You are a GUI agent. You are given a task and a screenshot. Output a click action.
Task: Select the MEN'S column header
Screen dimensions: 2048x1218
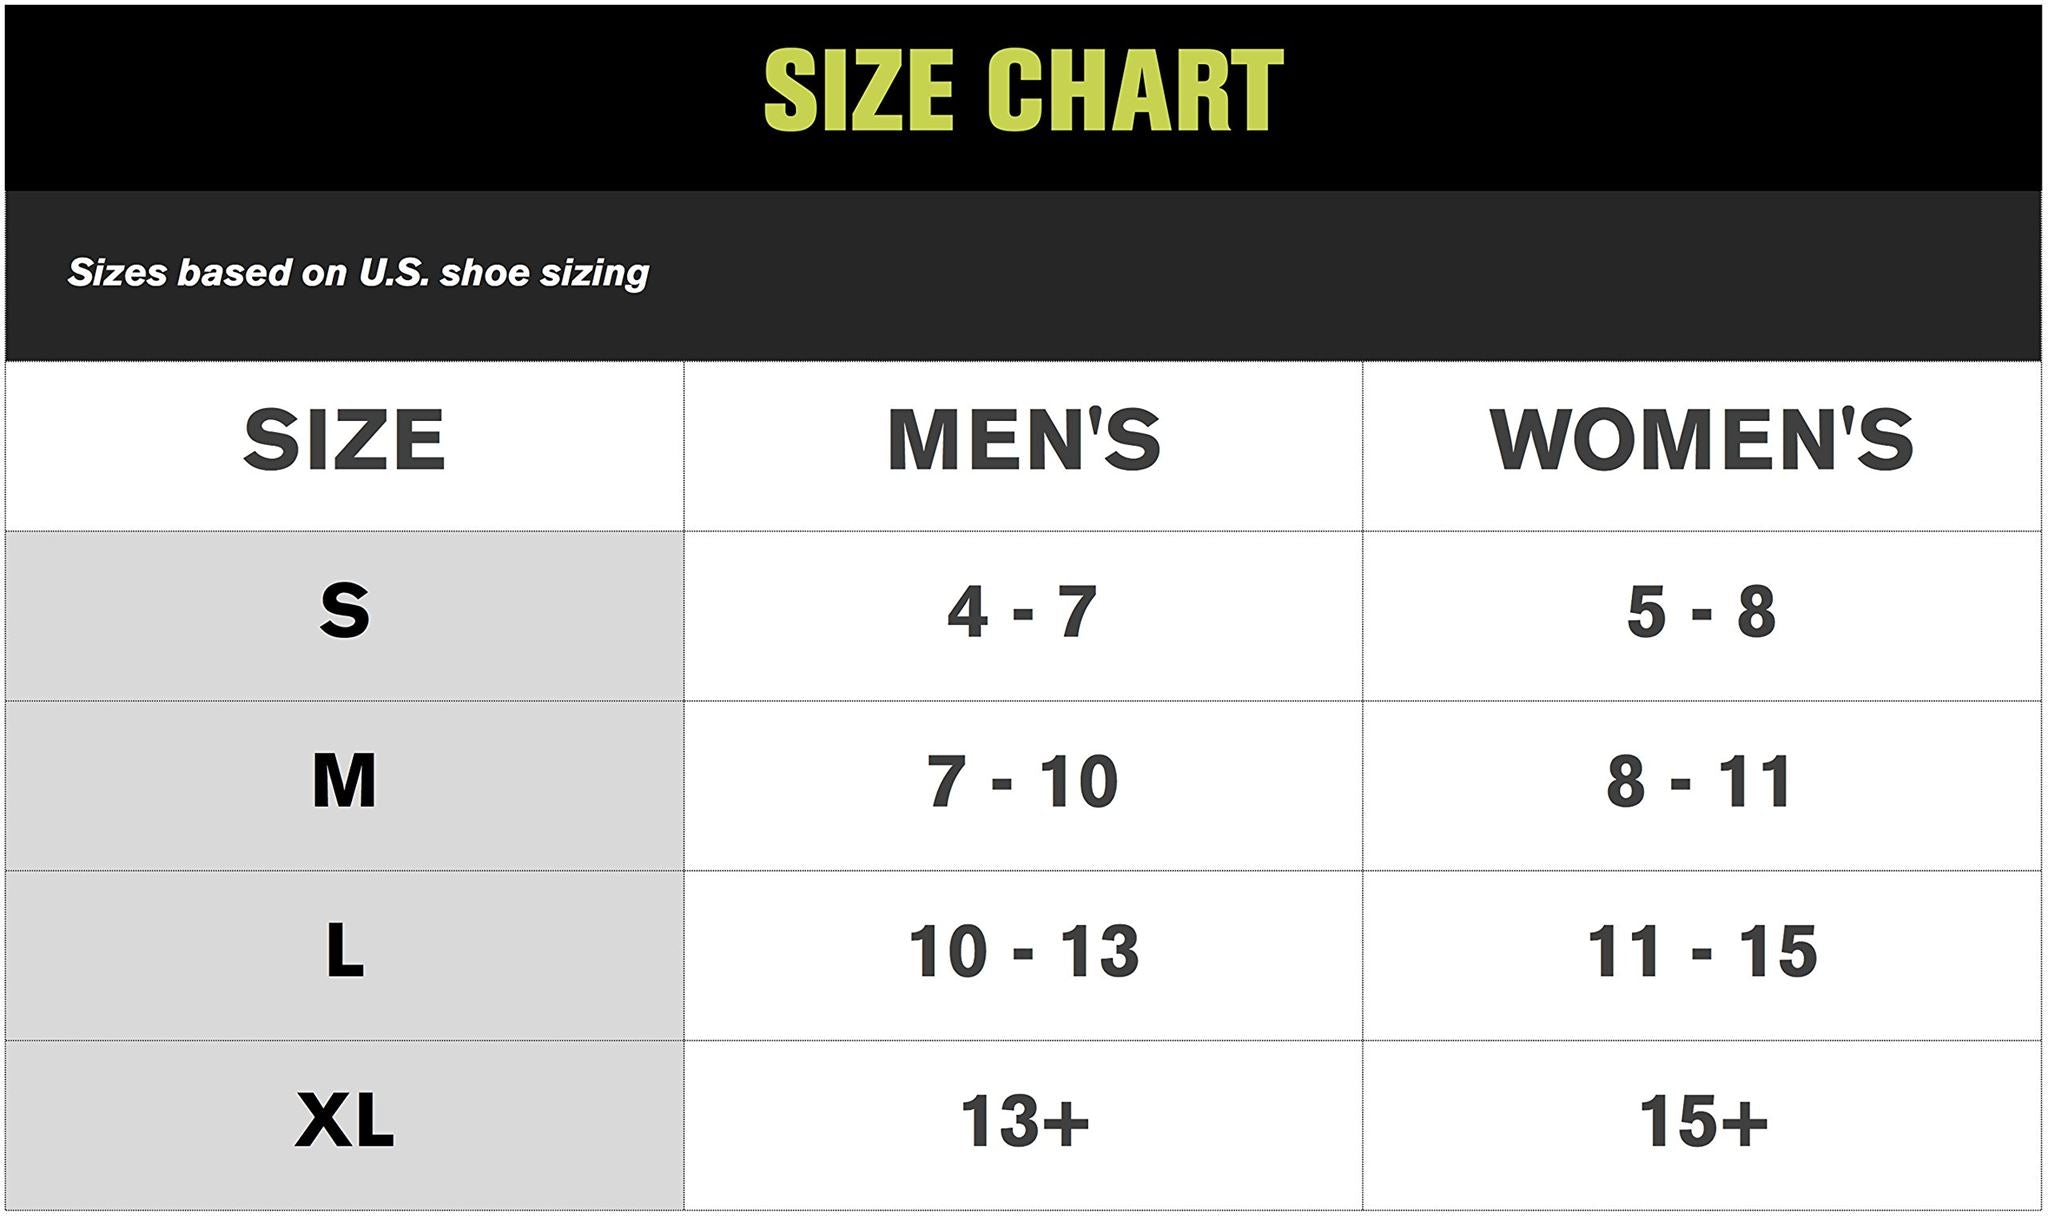tap(1023, 440)
